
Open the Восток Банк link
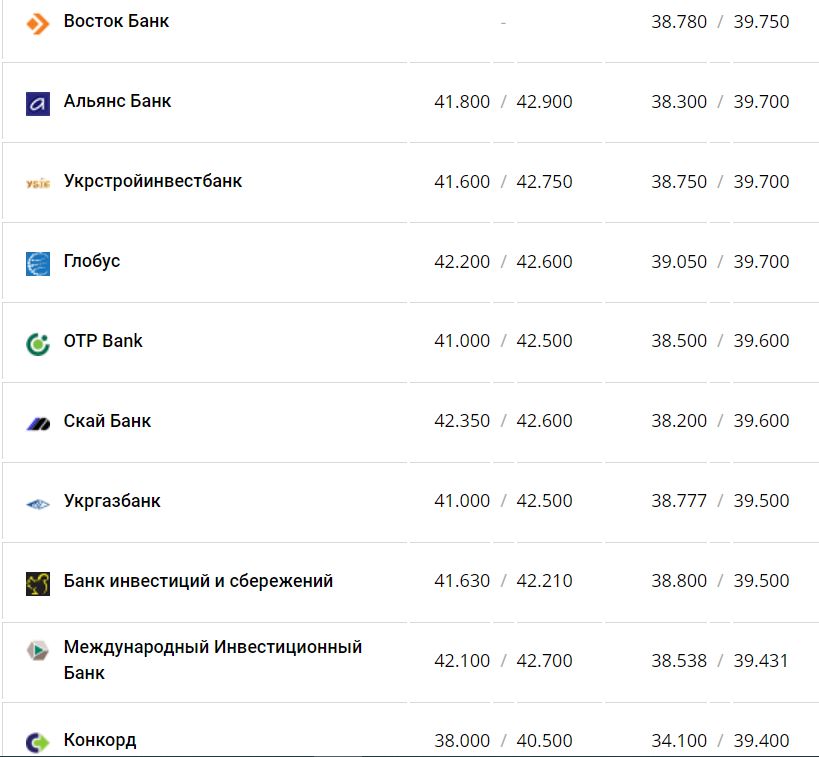click(x=116, y=21)
